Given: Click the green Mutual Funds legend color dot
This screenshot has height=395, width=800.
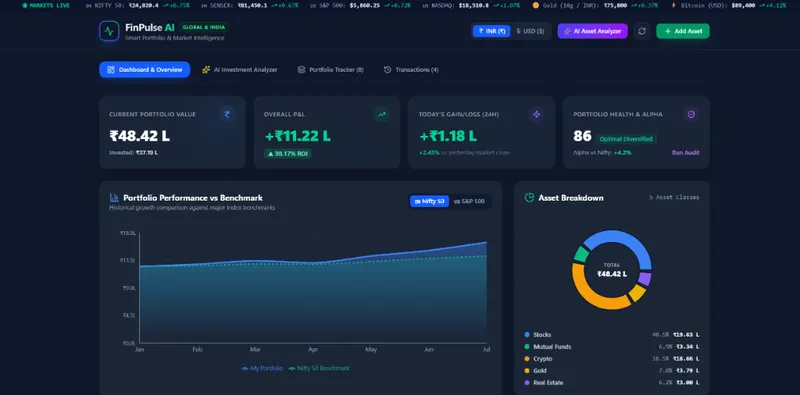Looking at the screenshot, I should click(x=527, y=347).
